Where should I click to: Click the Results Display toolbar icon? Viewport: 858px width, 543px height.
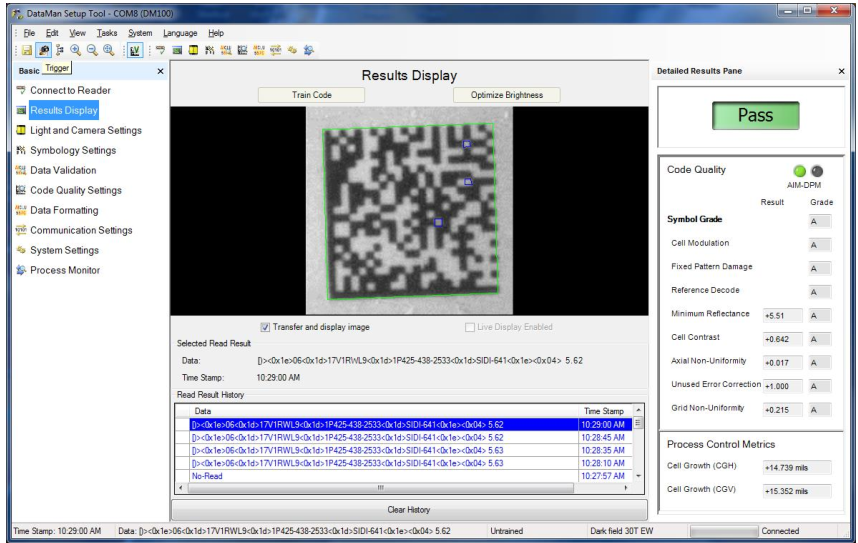pos(177,50)
